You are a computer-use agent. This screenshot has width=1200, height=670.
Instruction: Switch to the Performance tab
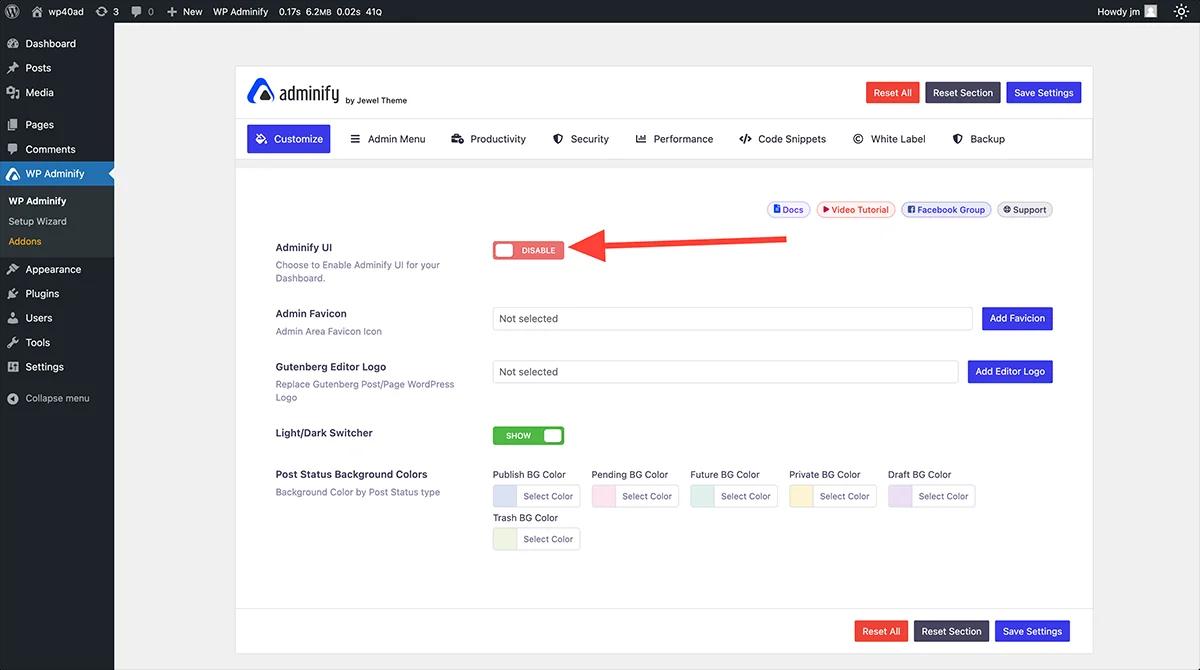point(674,139)
